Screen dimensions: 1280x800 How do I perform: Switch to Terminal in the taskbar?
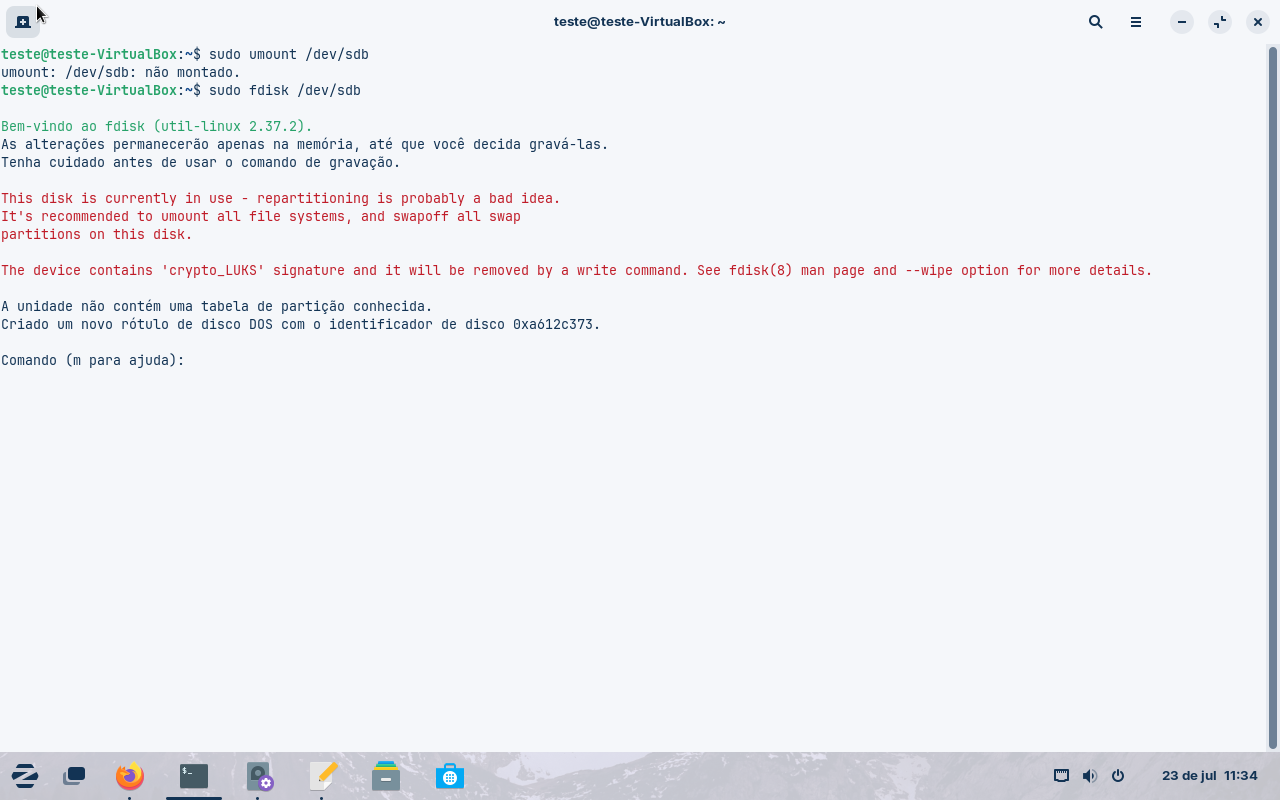click(193, 776)
